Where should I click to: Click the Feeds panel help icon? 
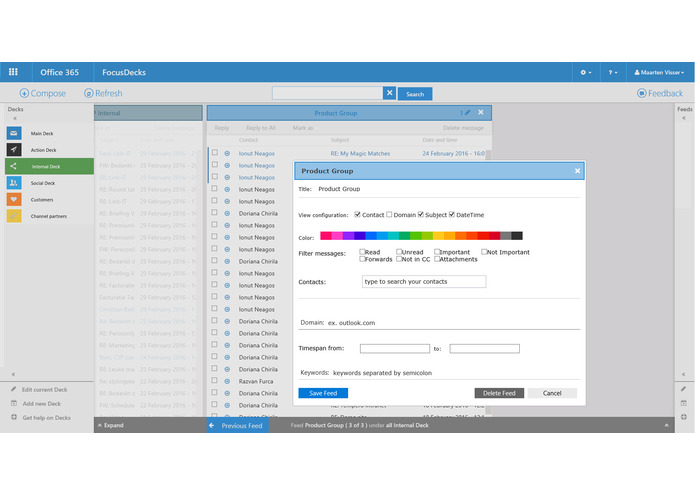click(683, 417)
